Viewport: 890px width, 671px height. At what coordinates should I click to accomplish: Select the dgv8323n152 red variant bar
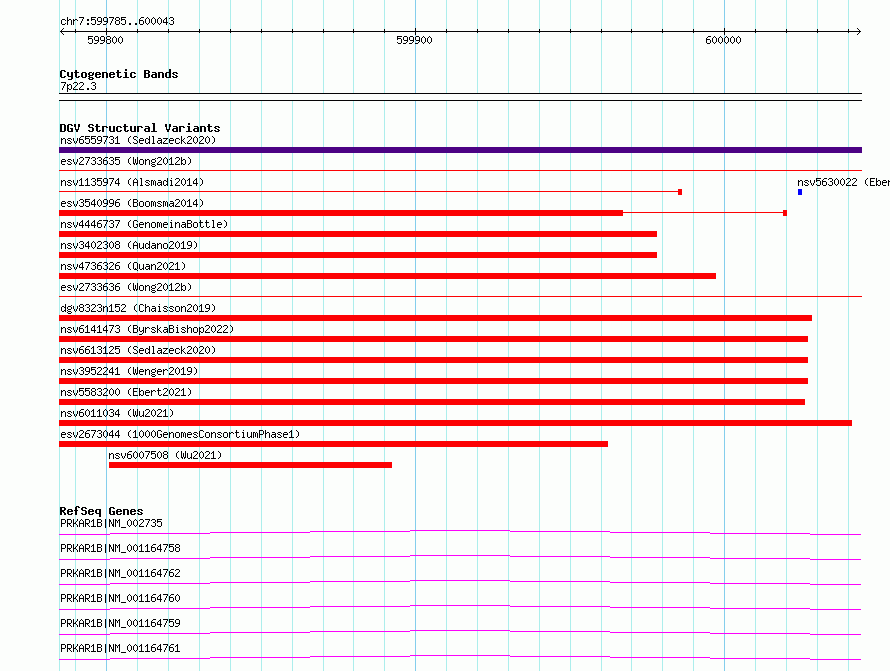[x=435, y=318]
